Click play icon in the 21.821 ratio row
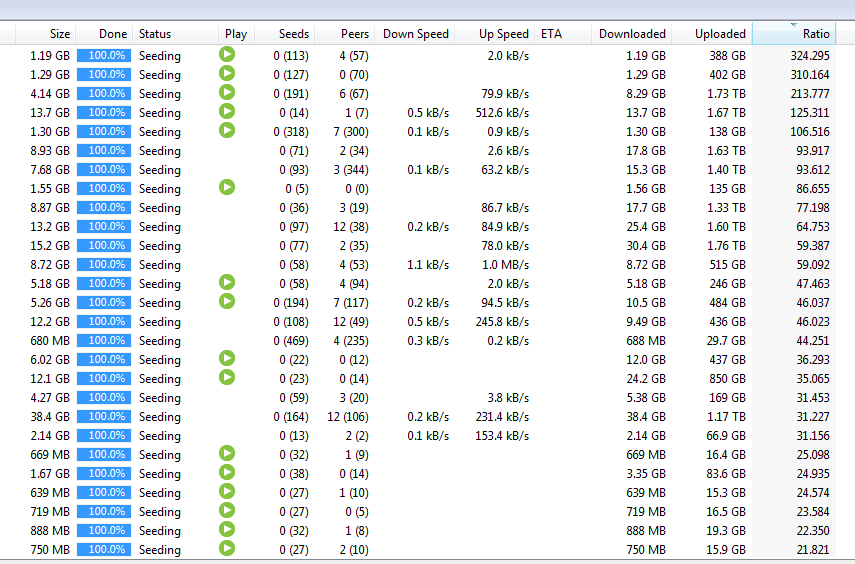This screenshot has width=855, height=564. coord(227,548)
